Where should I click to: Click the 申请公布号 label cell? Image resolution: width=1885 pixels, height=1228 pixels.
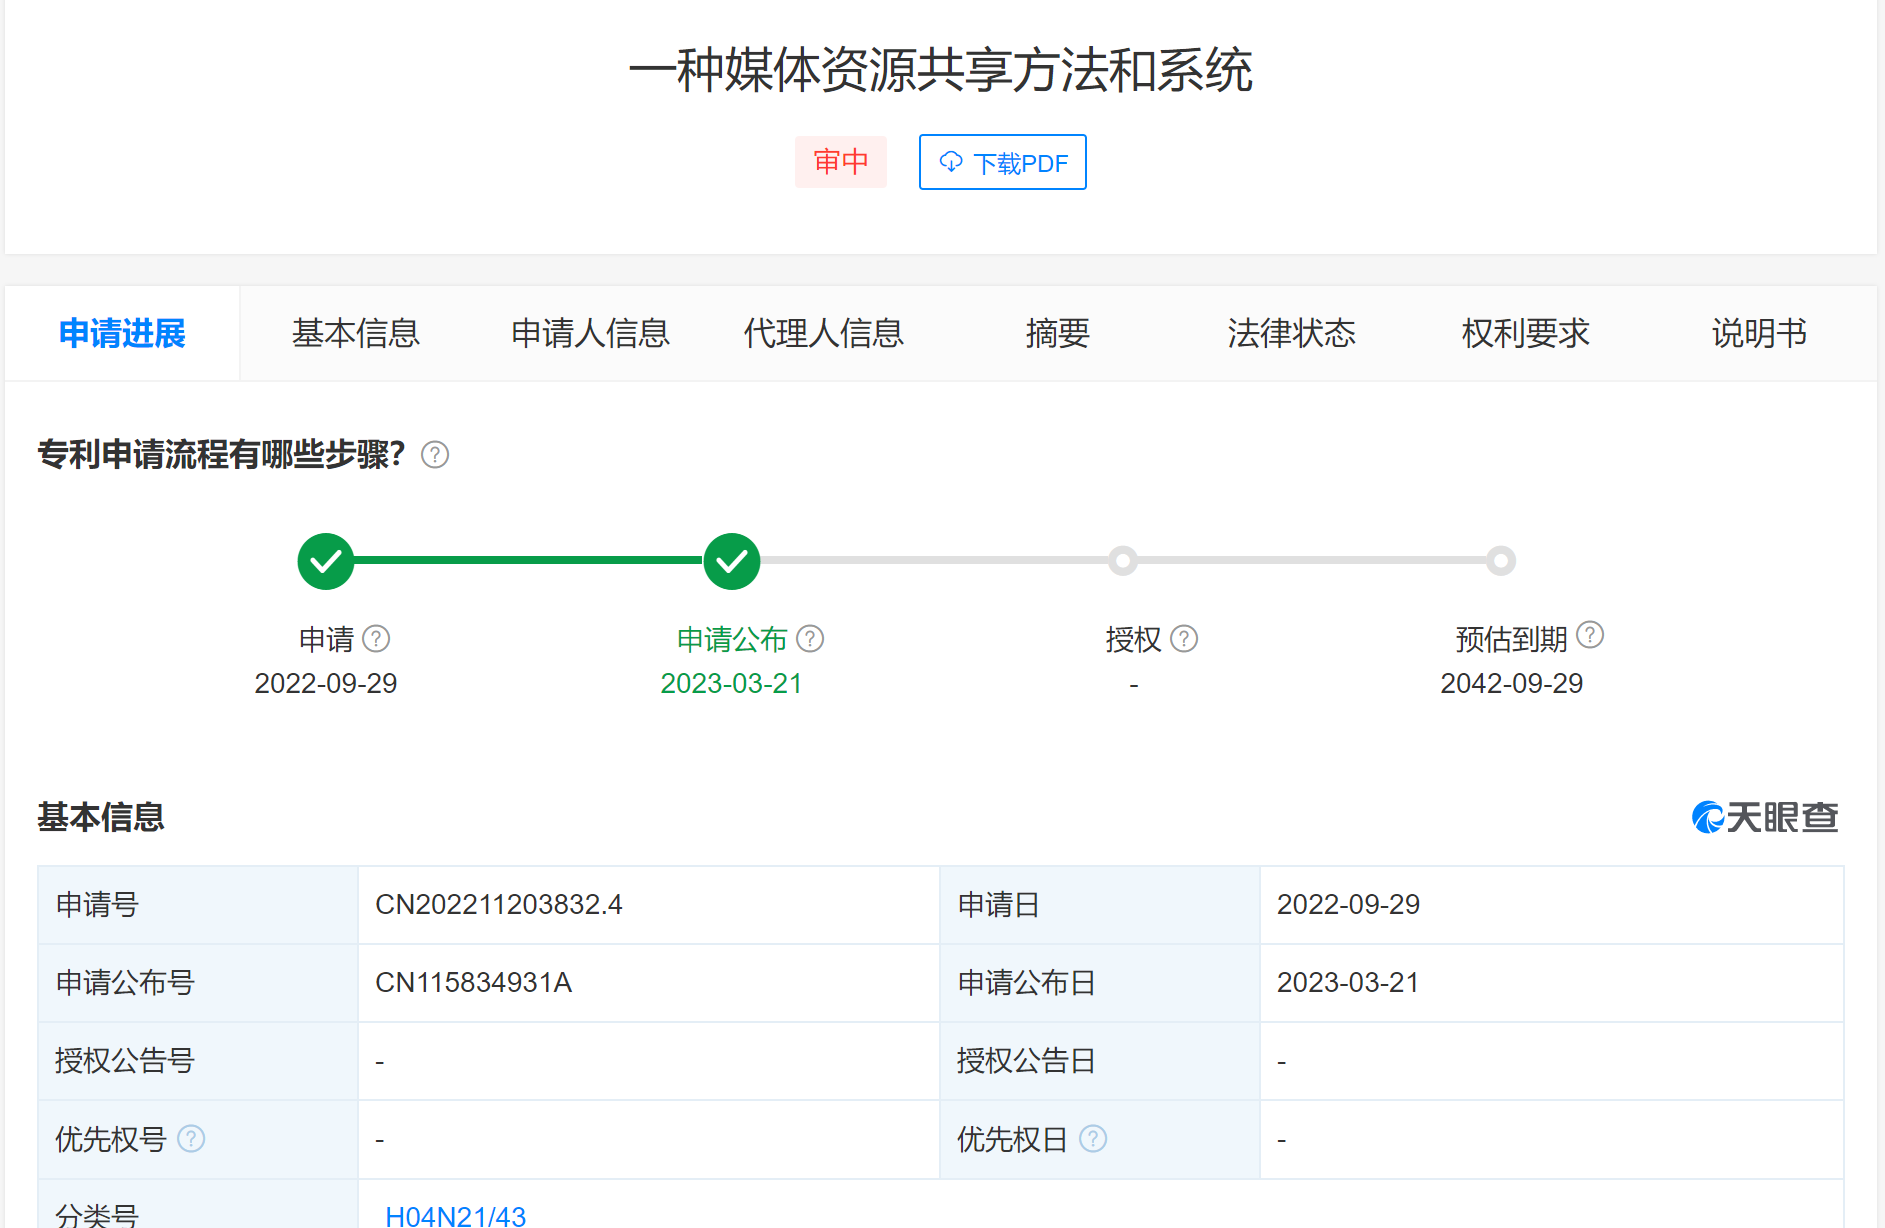(x=198, y=982)
